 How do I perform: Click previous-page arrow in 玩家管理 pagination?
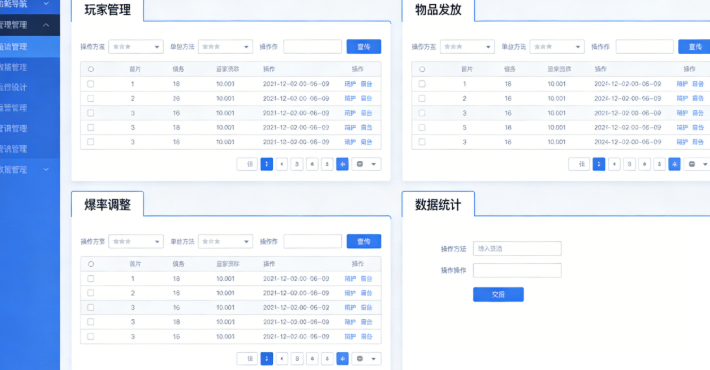tap(282, 164)
